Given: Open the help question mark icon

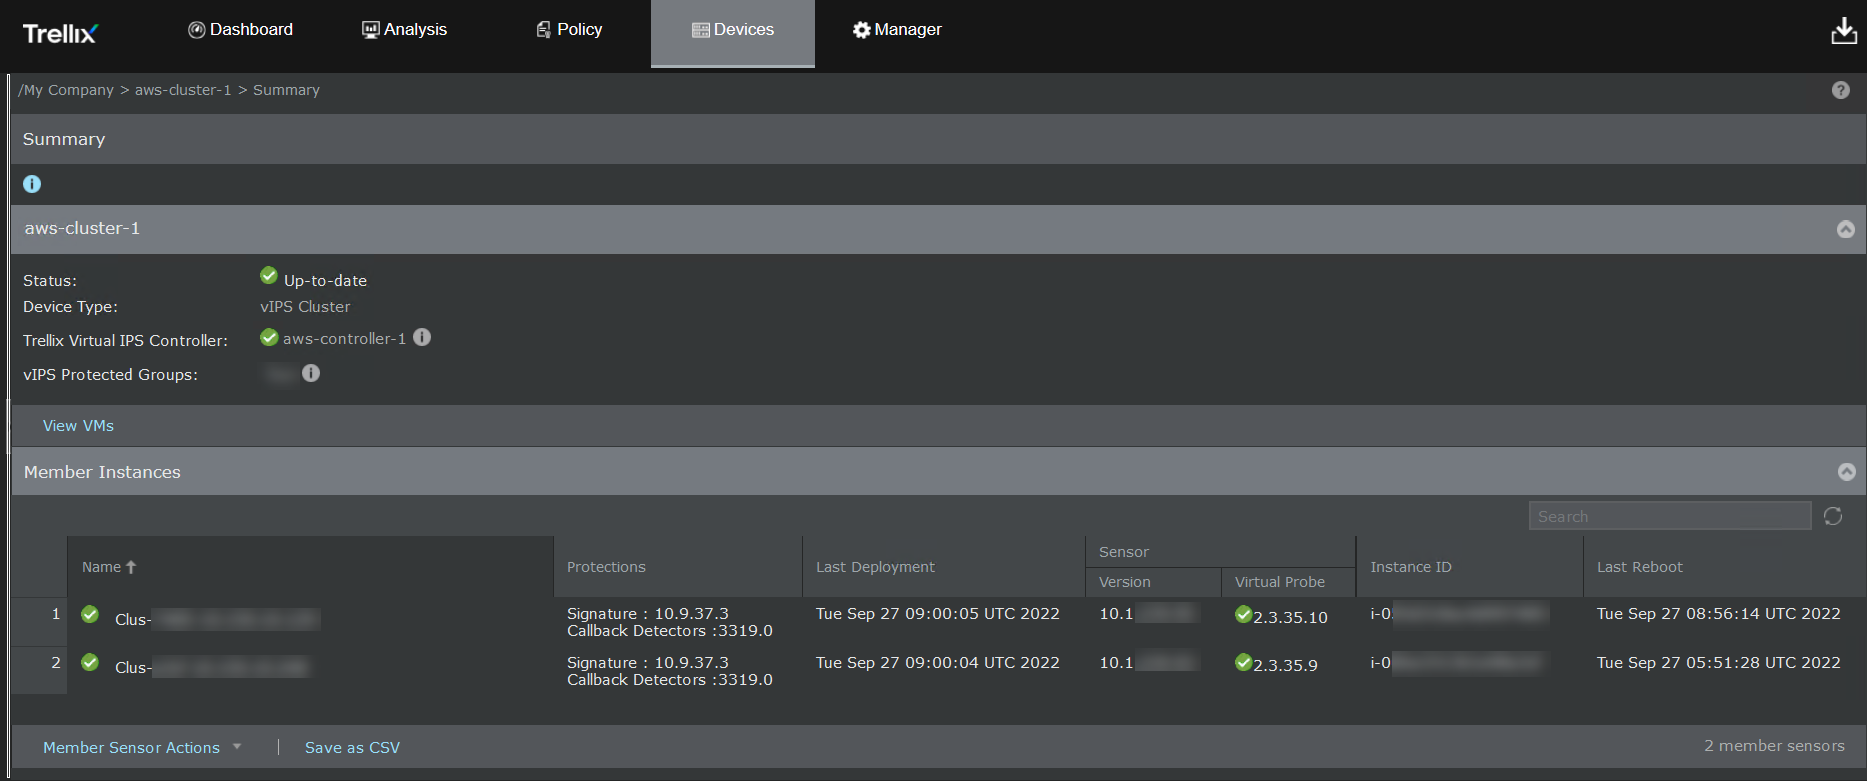Looking at the screenshot, I should [1840, 90].
